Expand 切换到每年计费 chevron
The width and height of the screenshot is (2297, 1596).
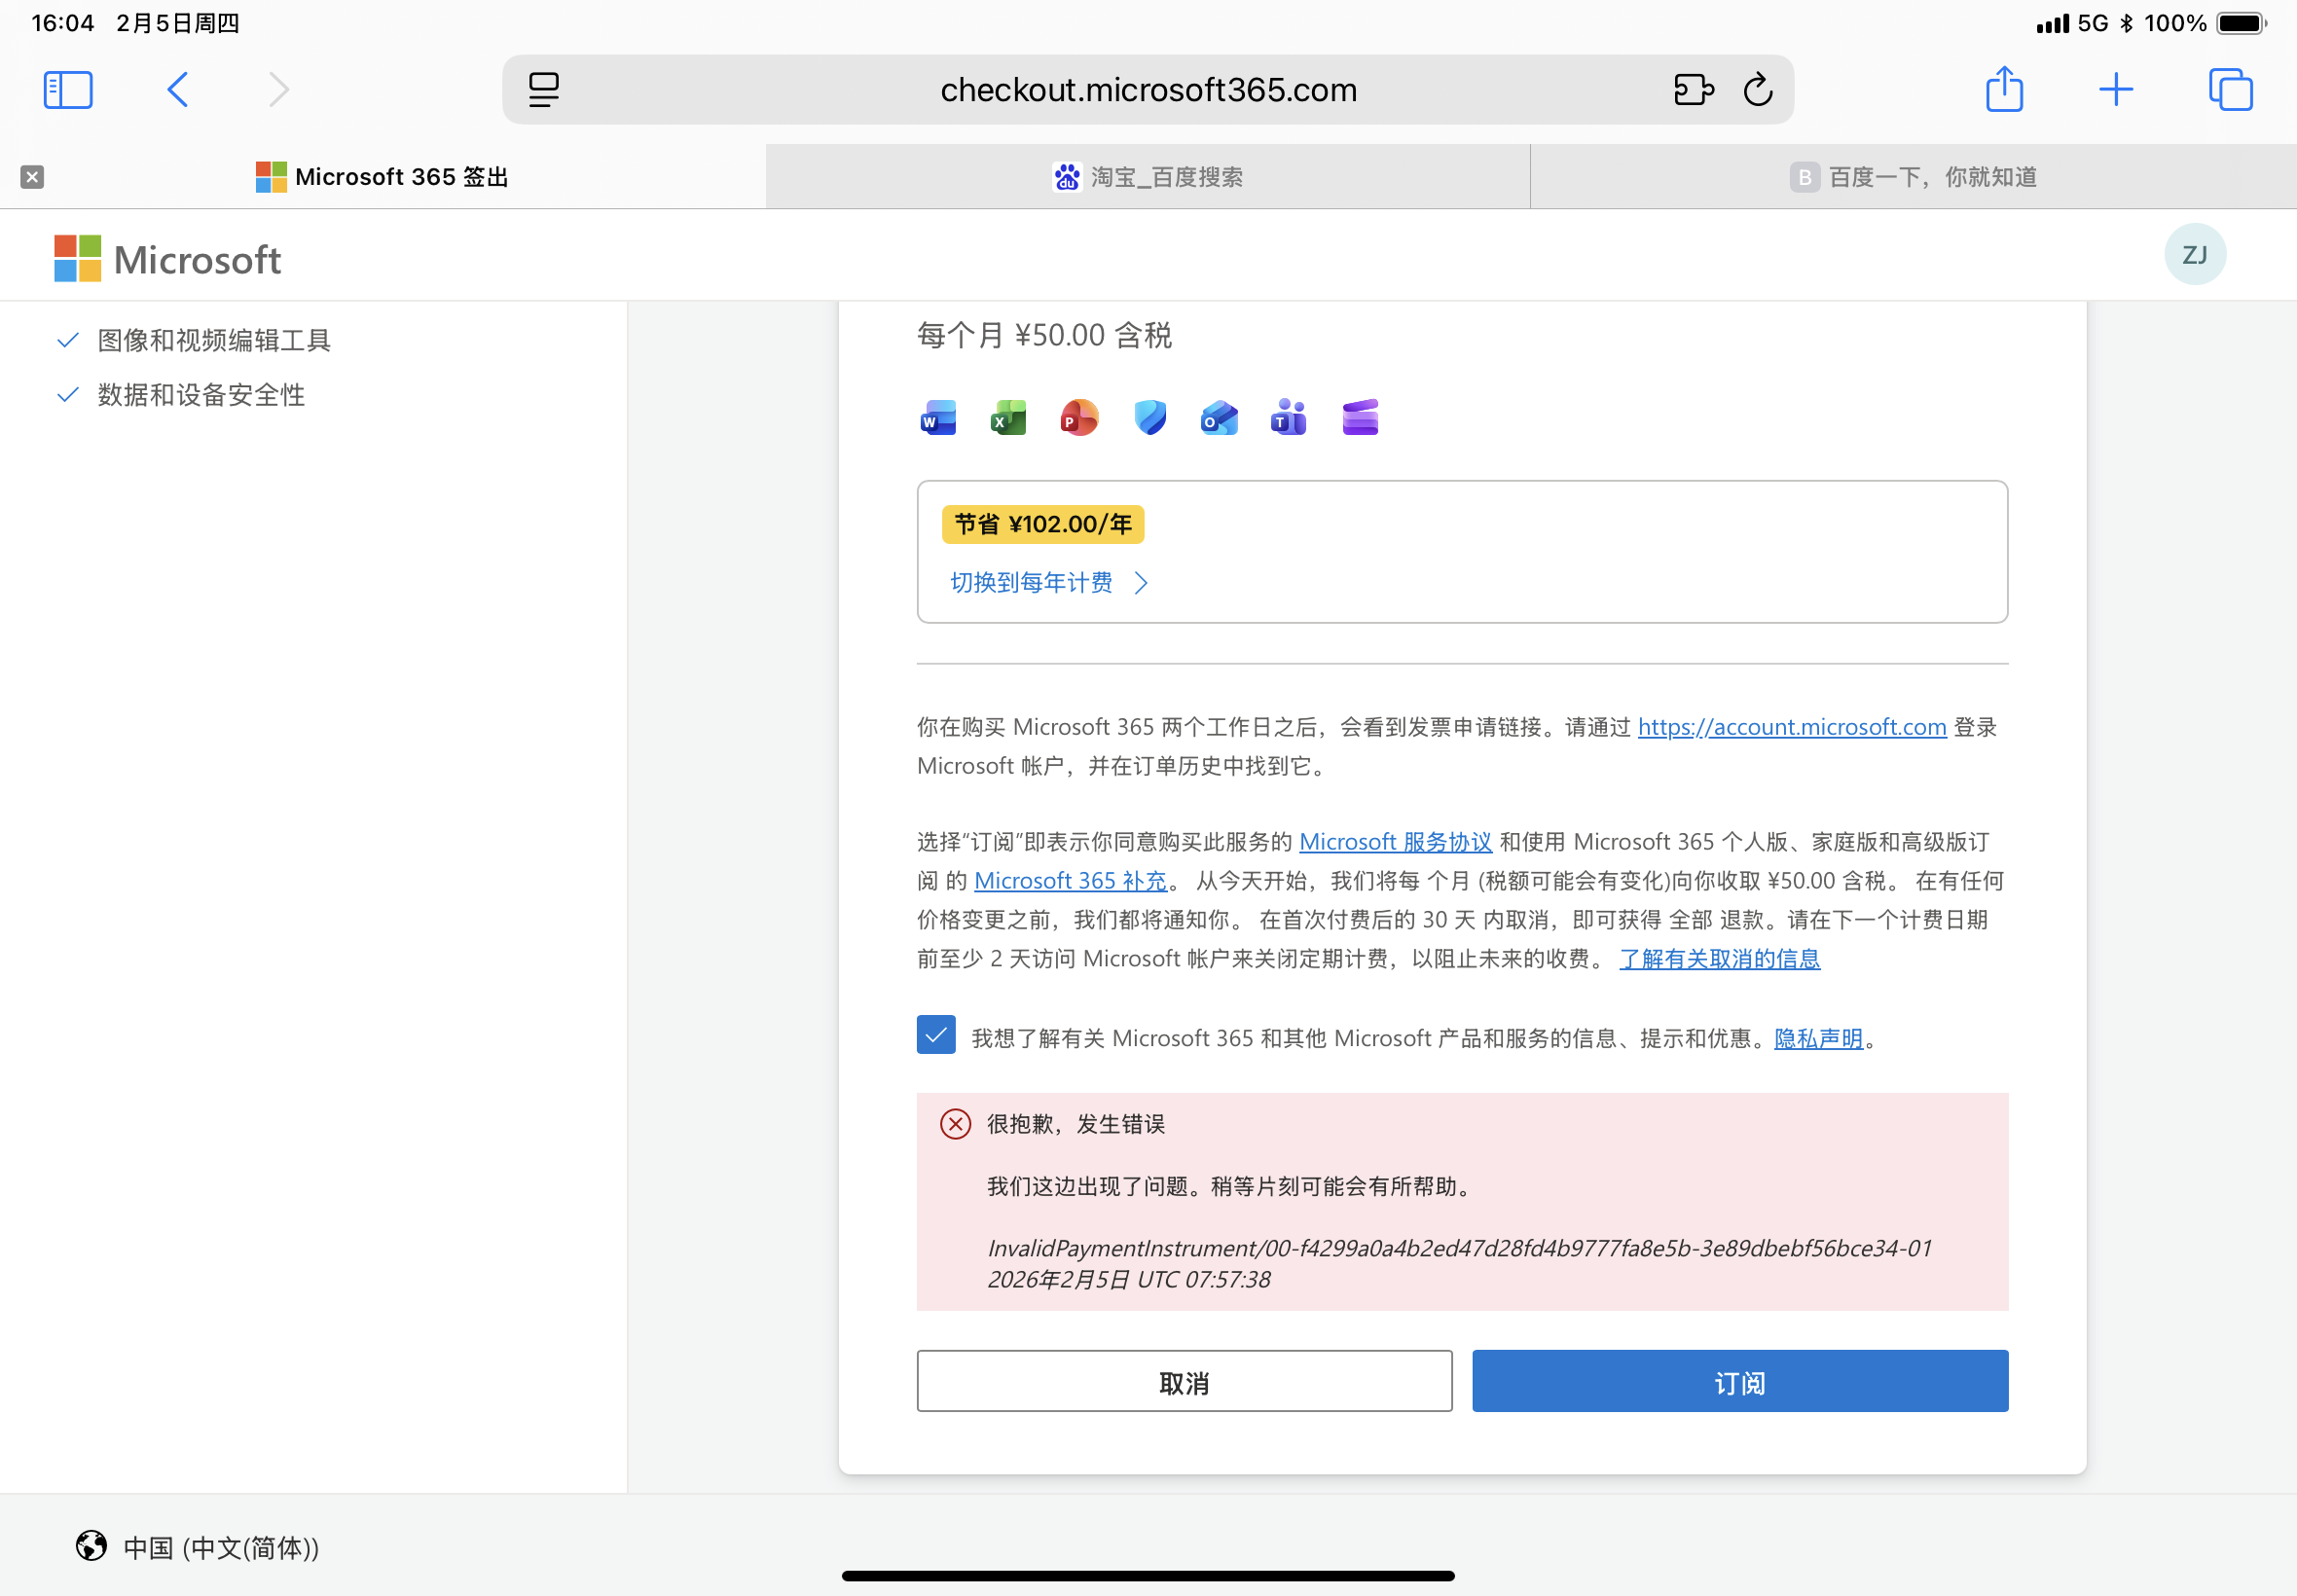[1141, 583]
